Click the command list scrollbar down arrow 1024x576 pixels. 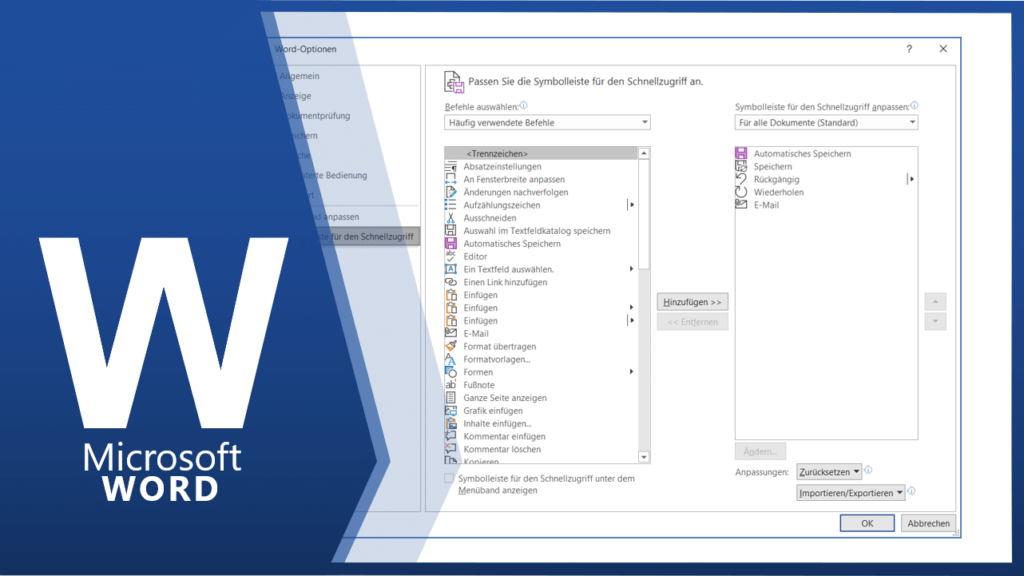[x=644, y=457]
